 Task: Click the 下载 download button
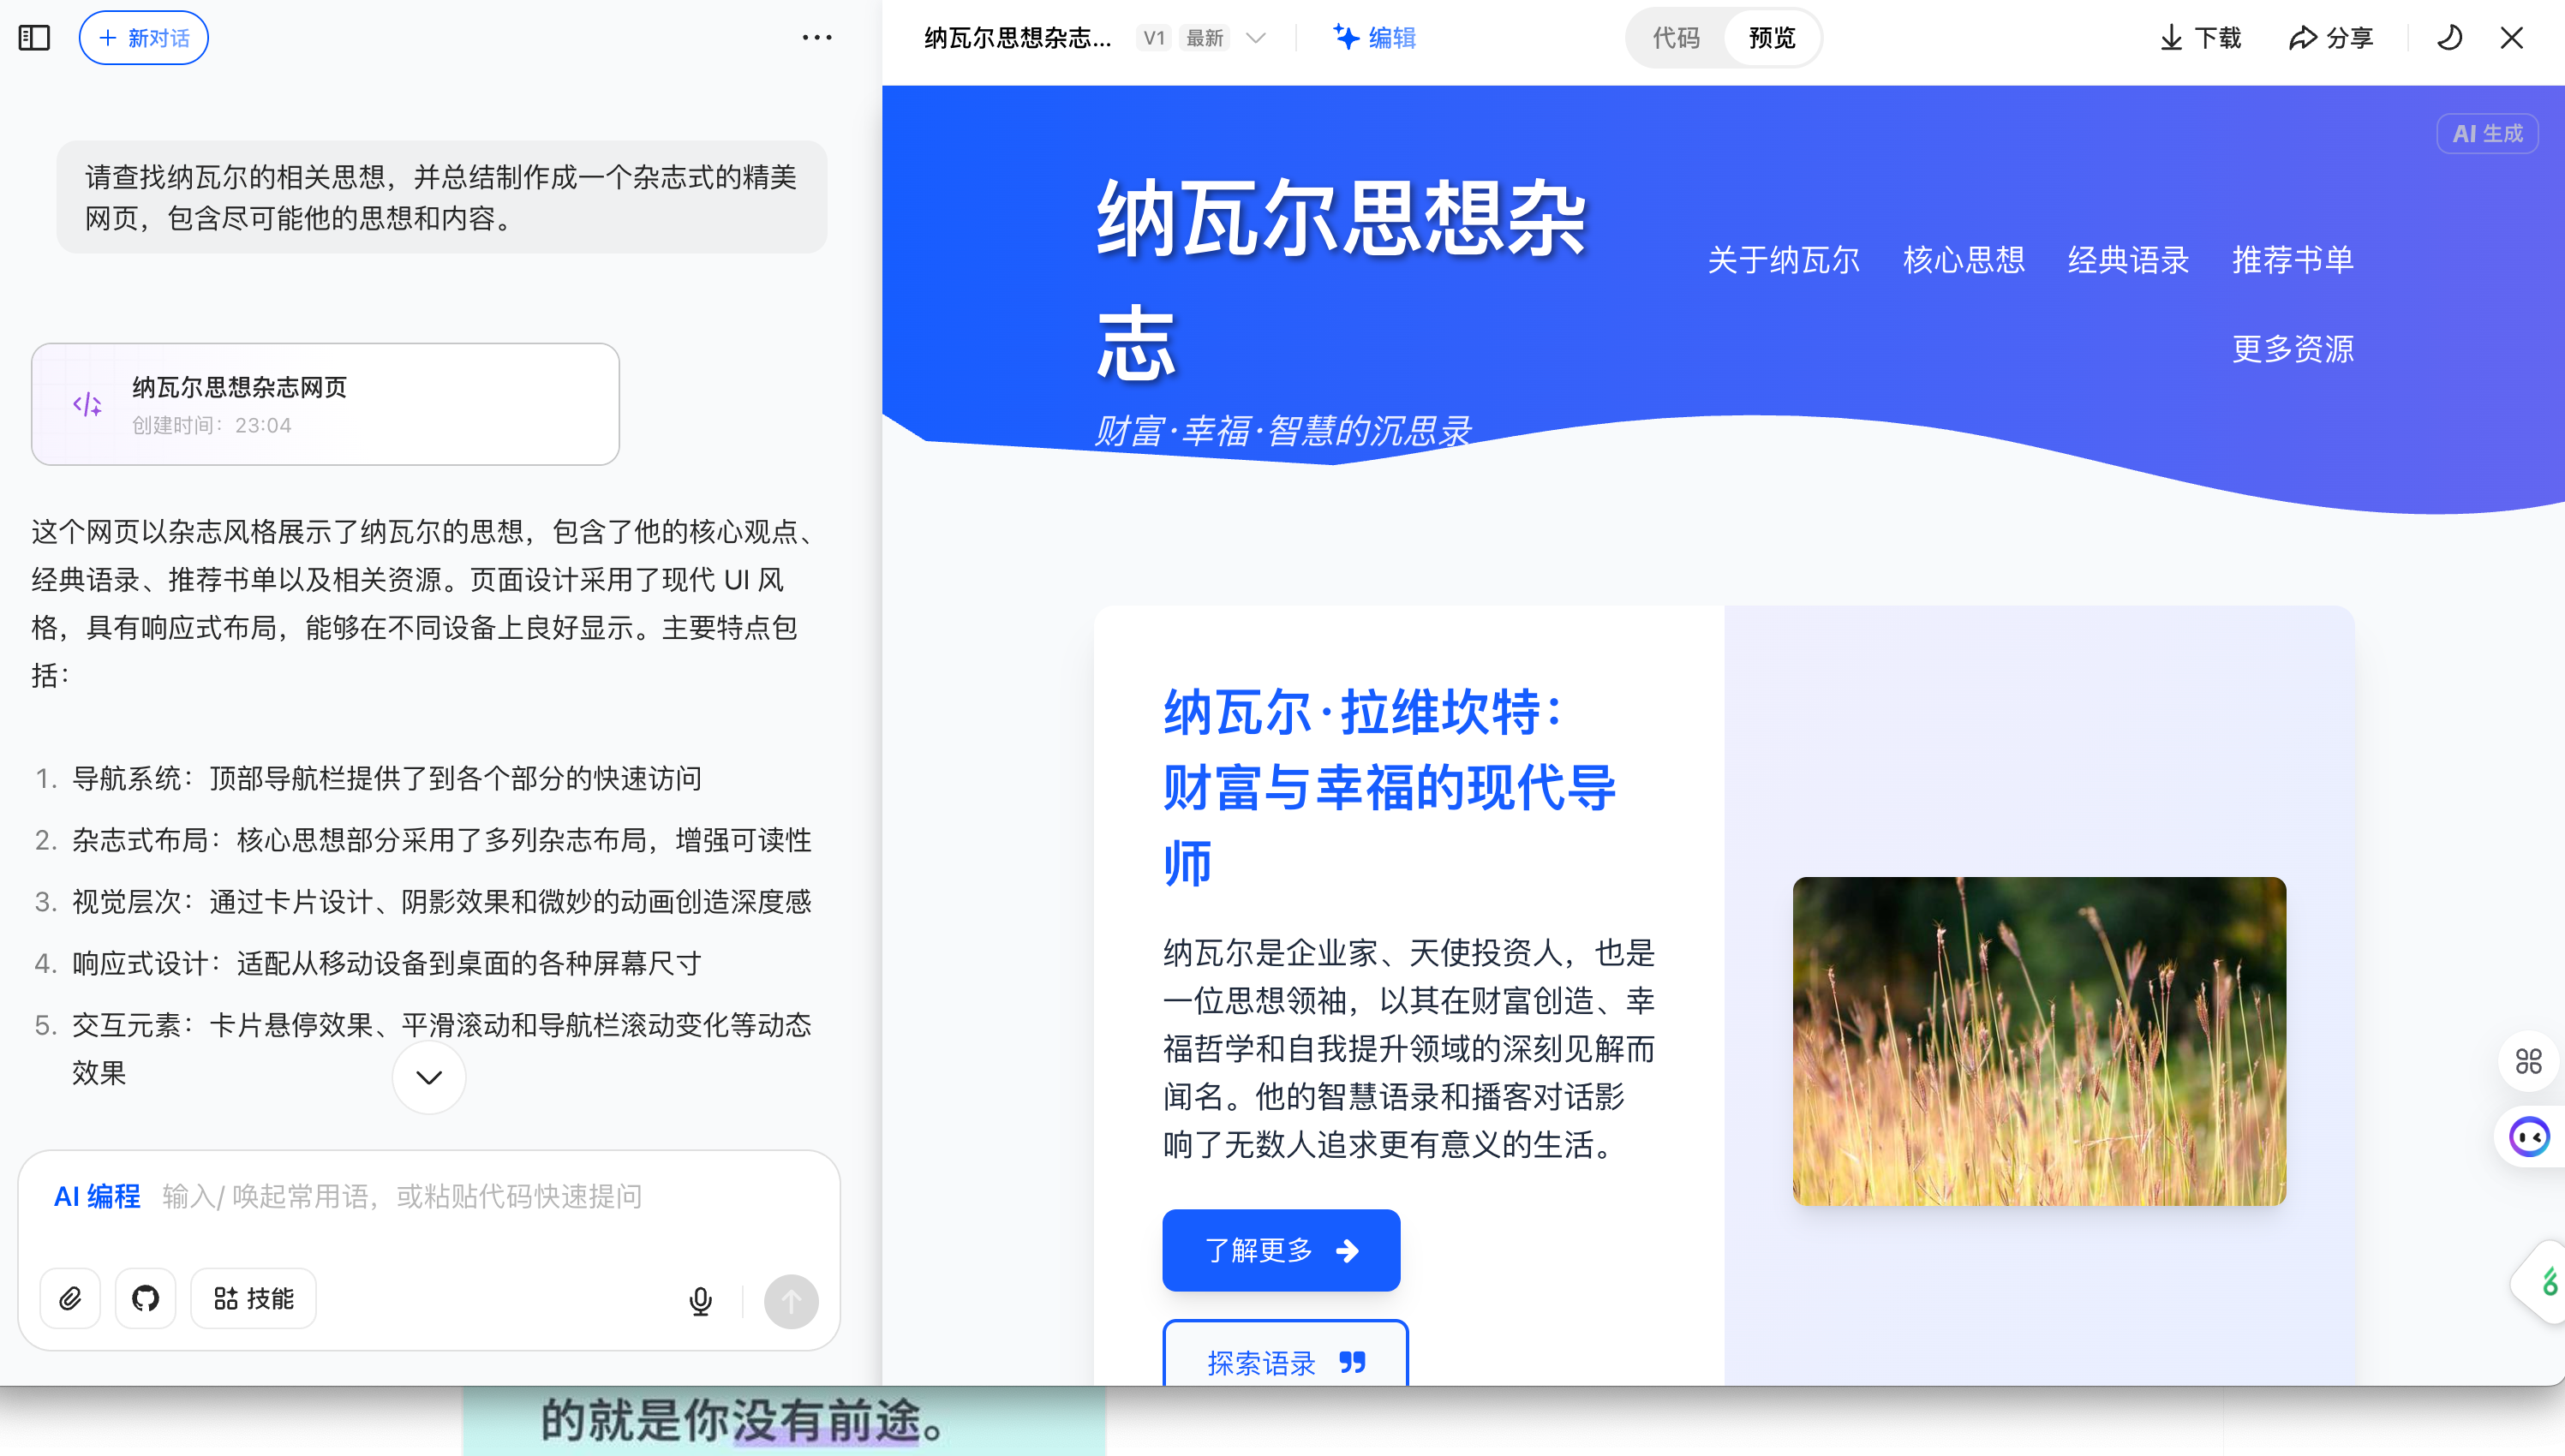pos(2200,38)
